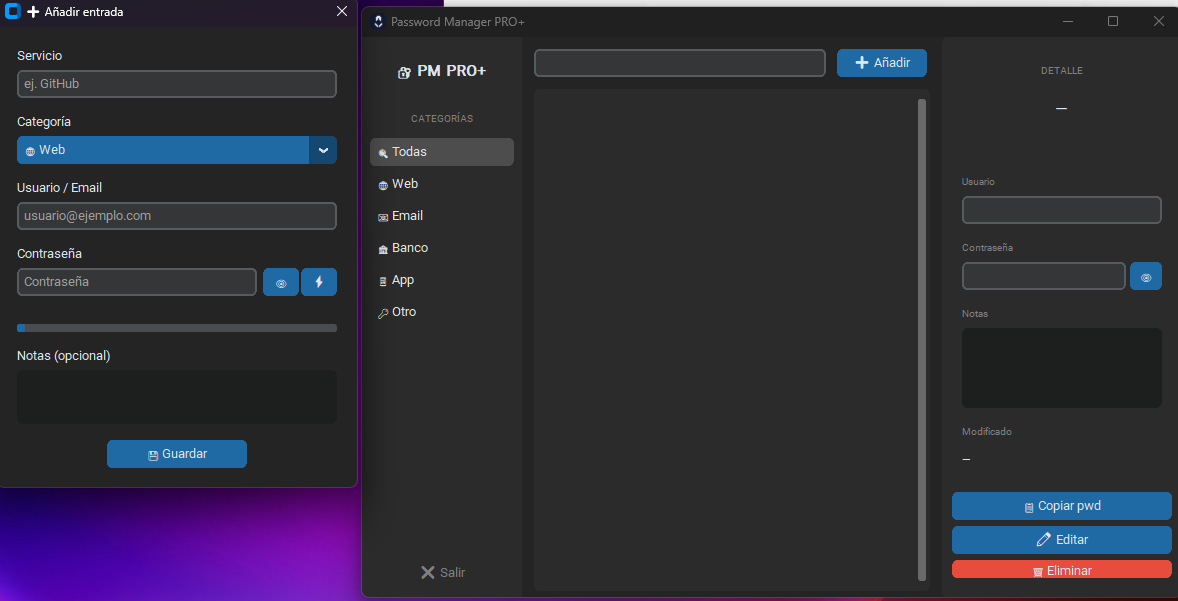Click the phone icon beside App
The width and height of the screenshot is (1178, 601).
click(383, 282)
